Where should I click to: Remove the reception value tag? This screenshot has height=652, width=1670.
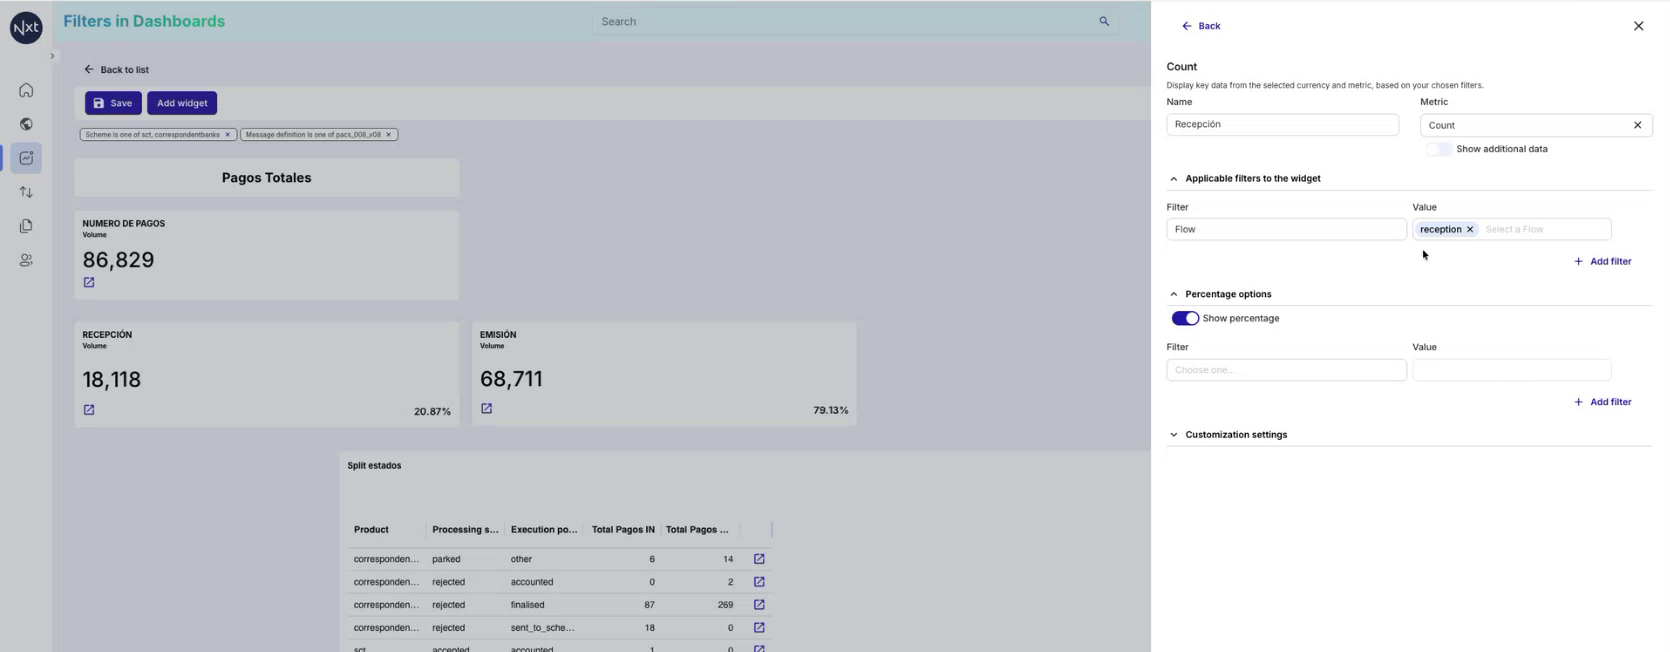(x=1470, y=230)
